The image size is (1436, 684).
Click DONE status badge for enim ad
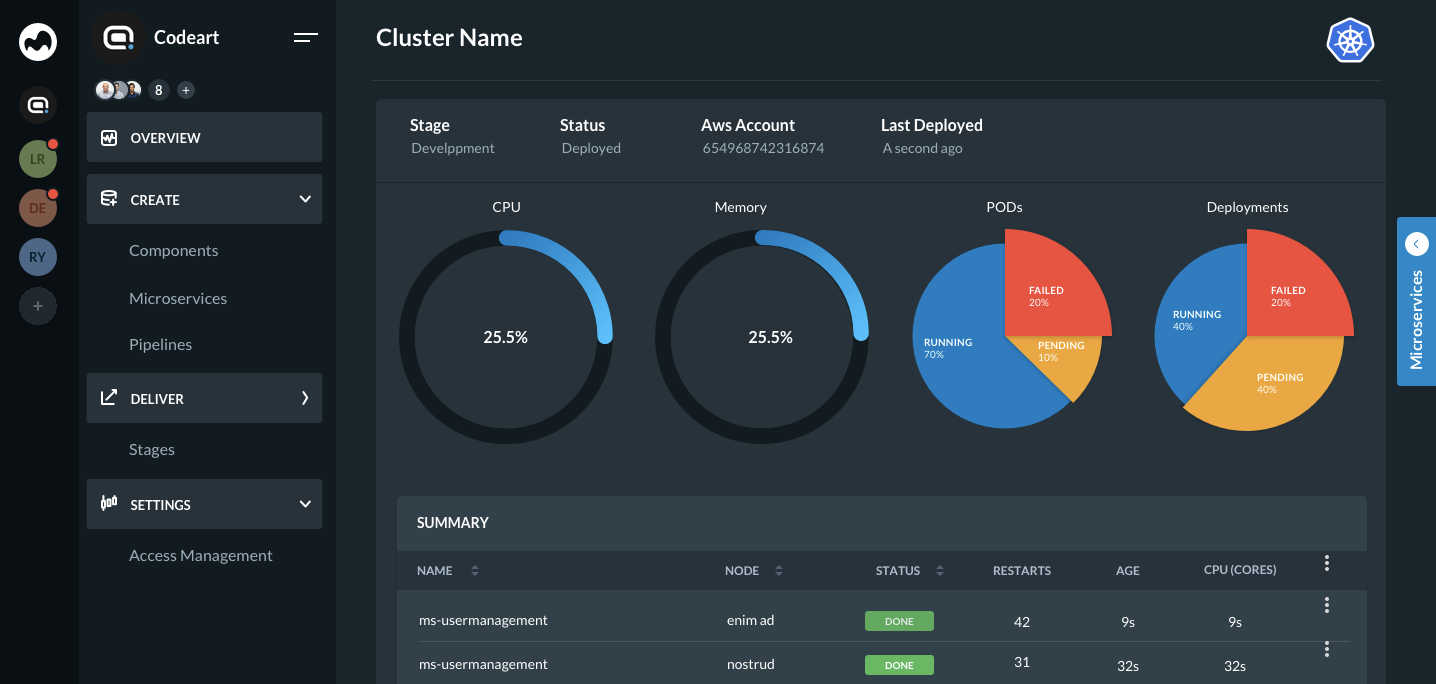coord(899,621)
